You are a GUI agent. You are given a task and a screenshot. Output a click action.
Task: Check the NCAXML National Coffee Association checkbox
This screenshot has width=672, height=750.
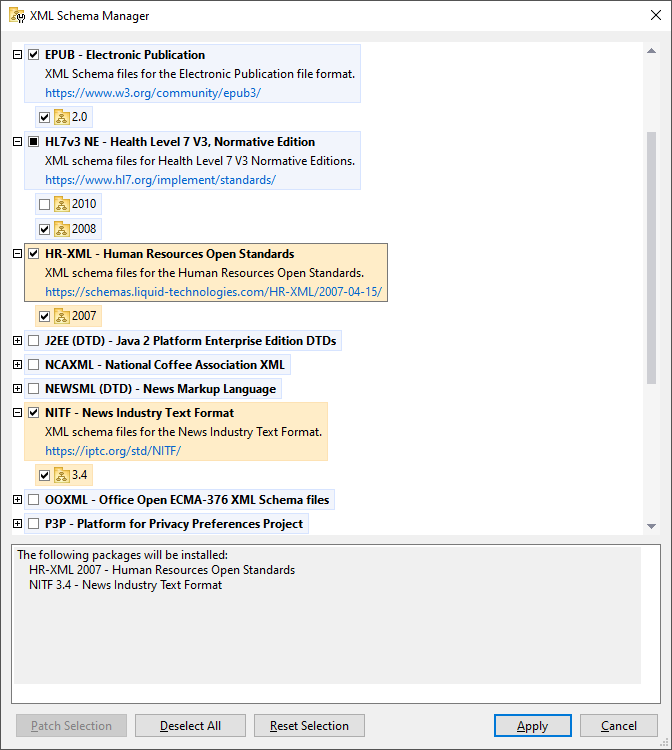point(34,365)
